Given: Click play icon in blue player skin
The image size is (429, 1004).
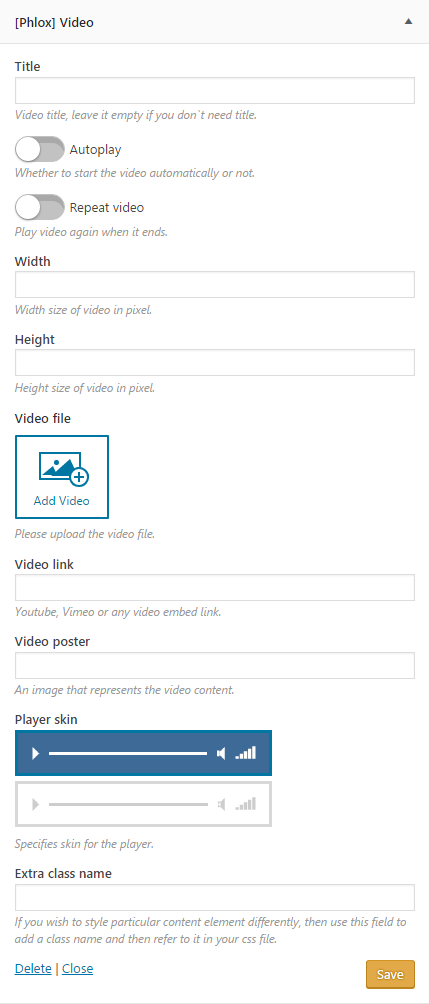Looking at the screenshot, I should pos(36,753).
